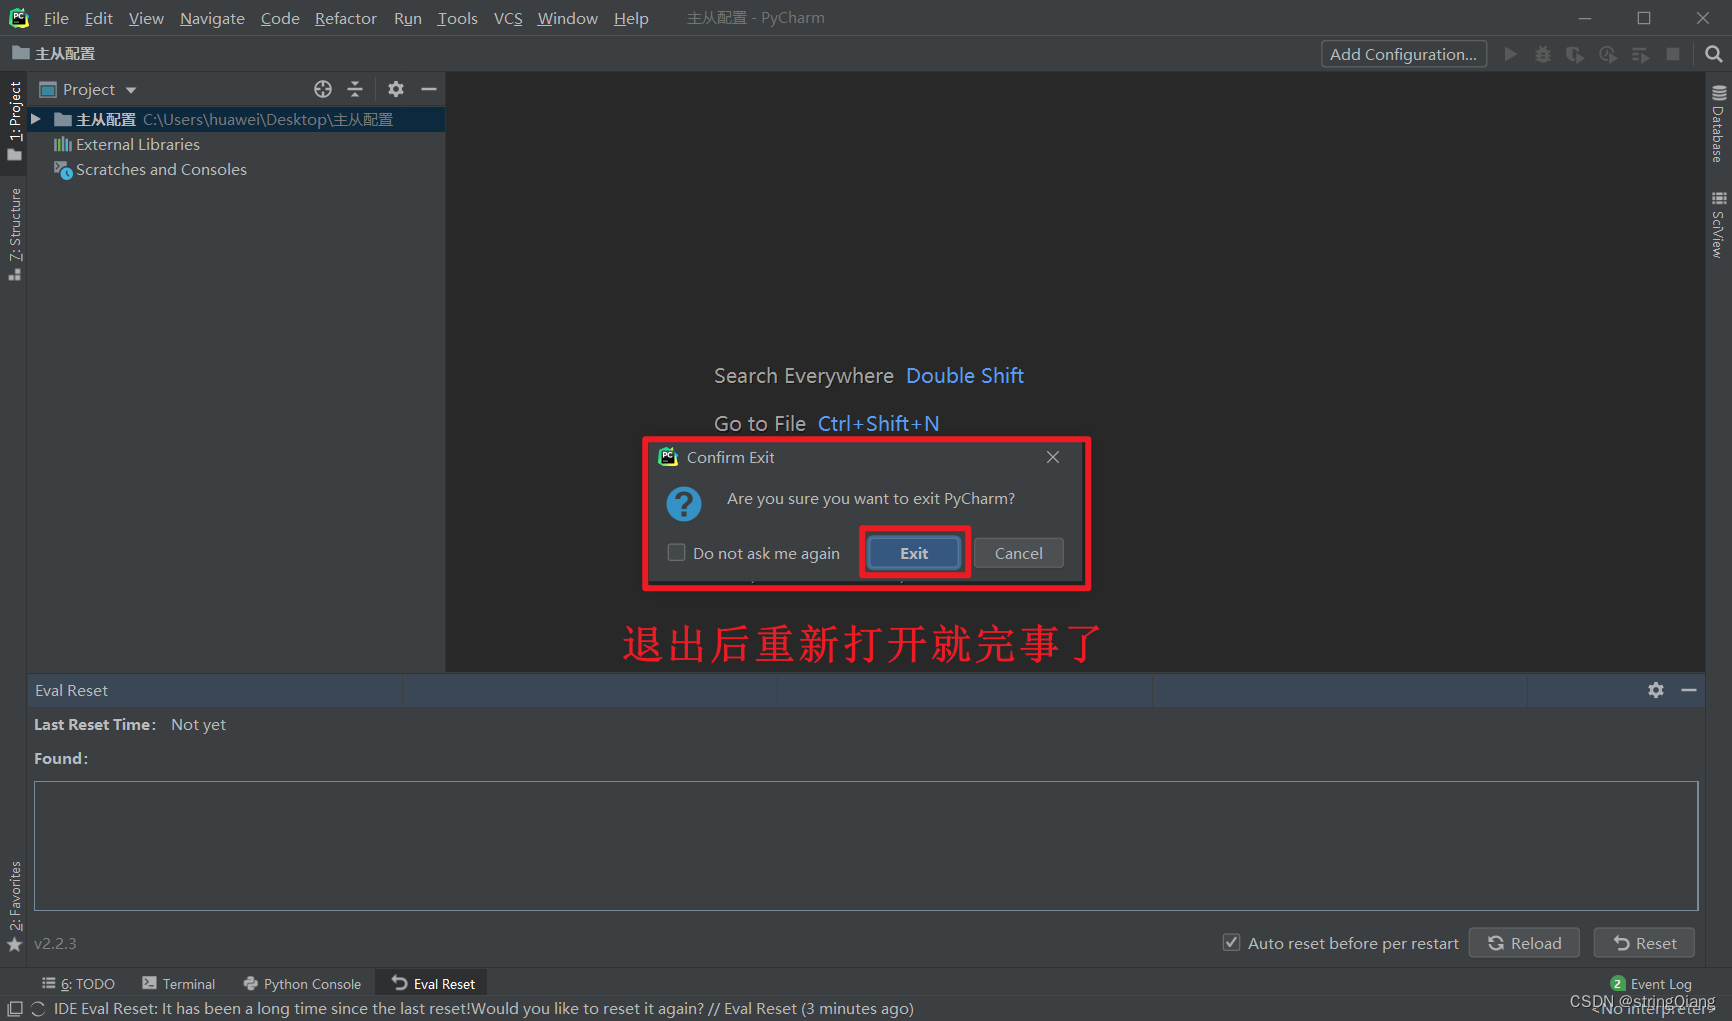Open the Edit menu

tap(98, 18)
